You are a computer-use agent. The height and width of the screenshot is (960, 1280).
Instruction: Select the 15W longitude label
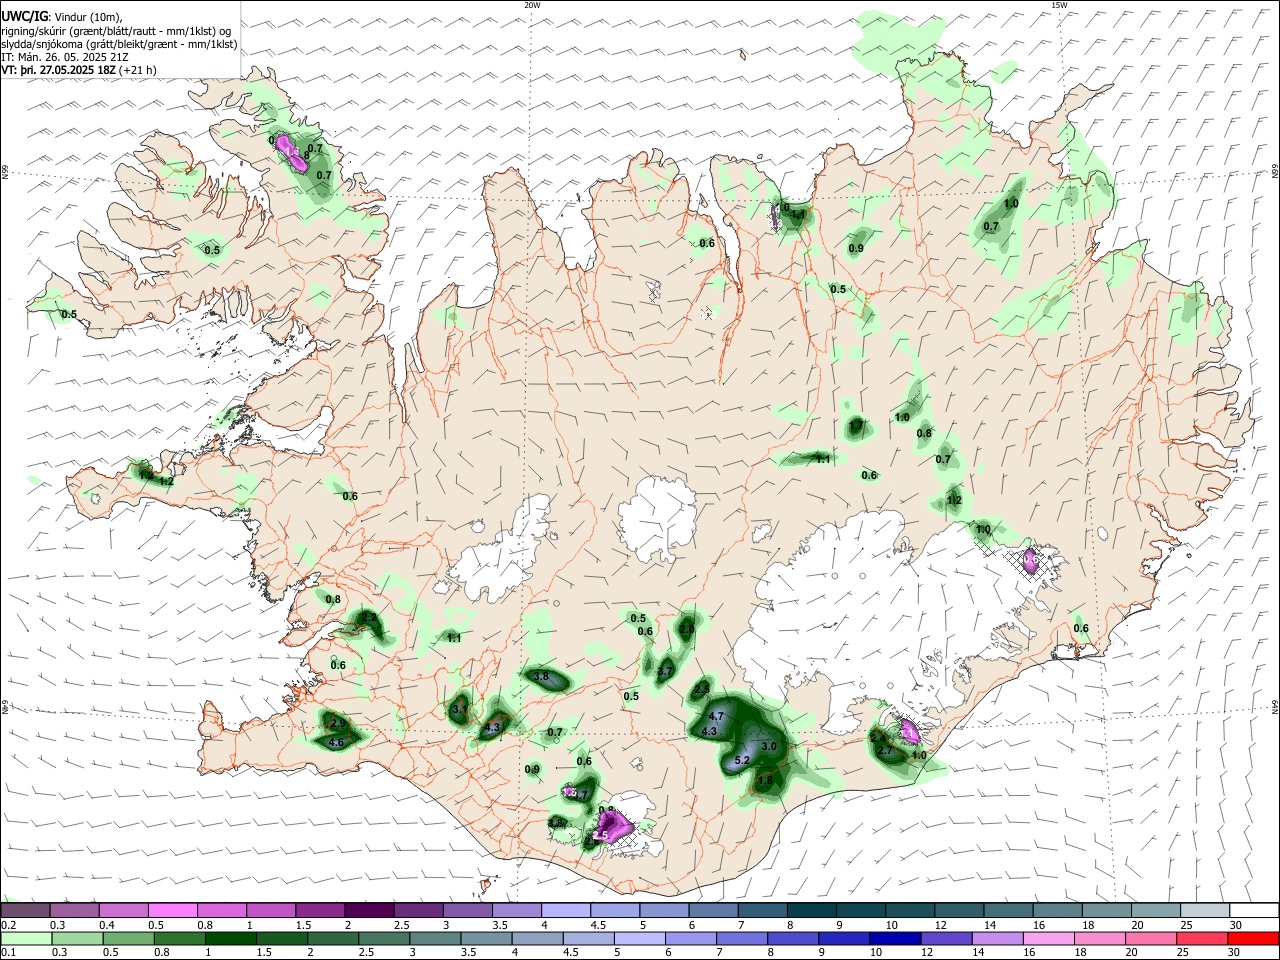(x=1059, y=5)
